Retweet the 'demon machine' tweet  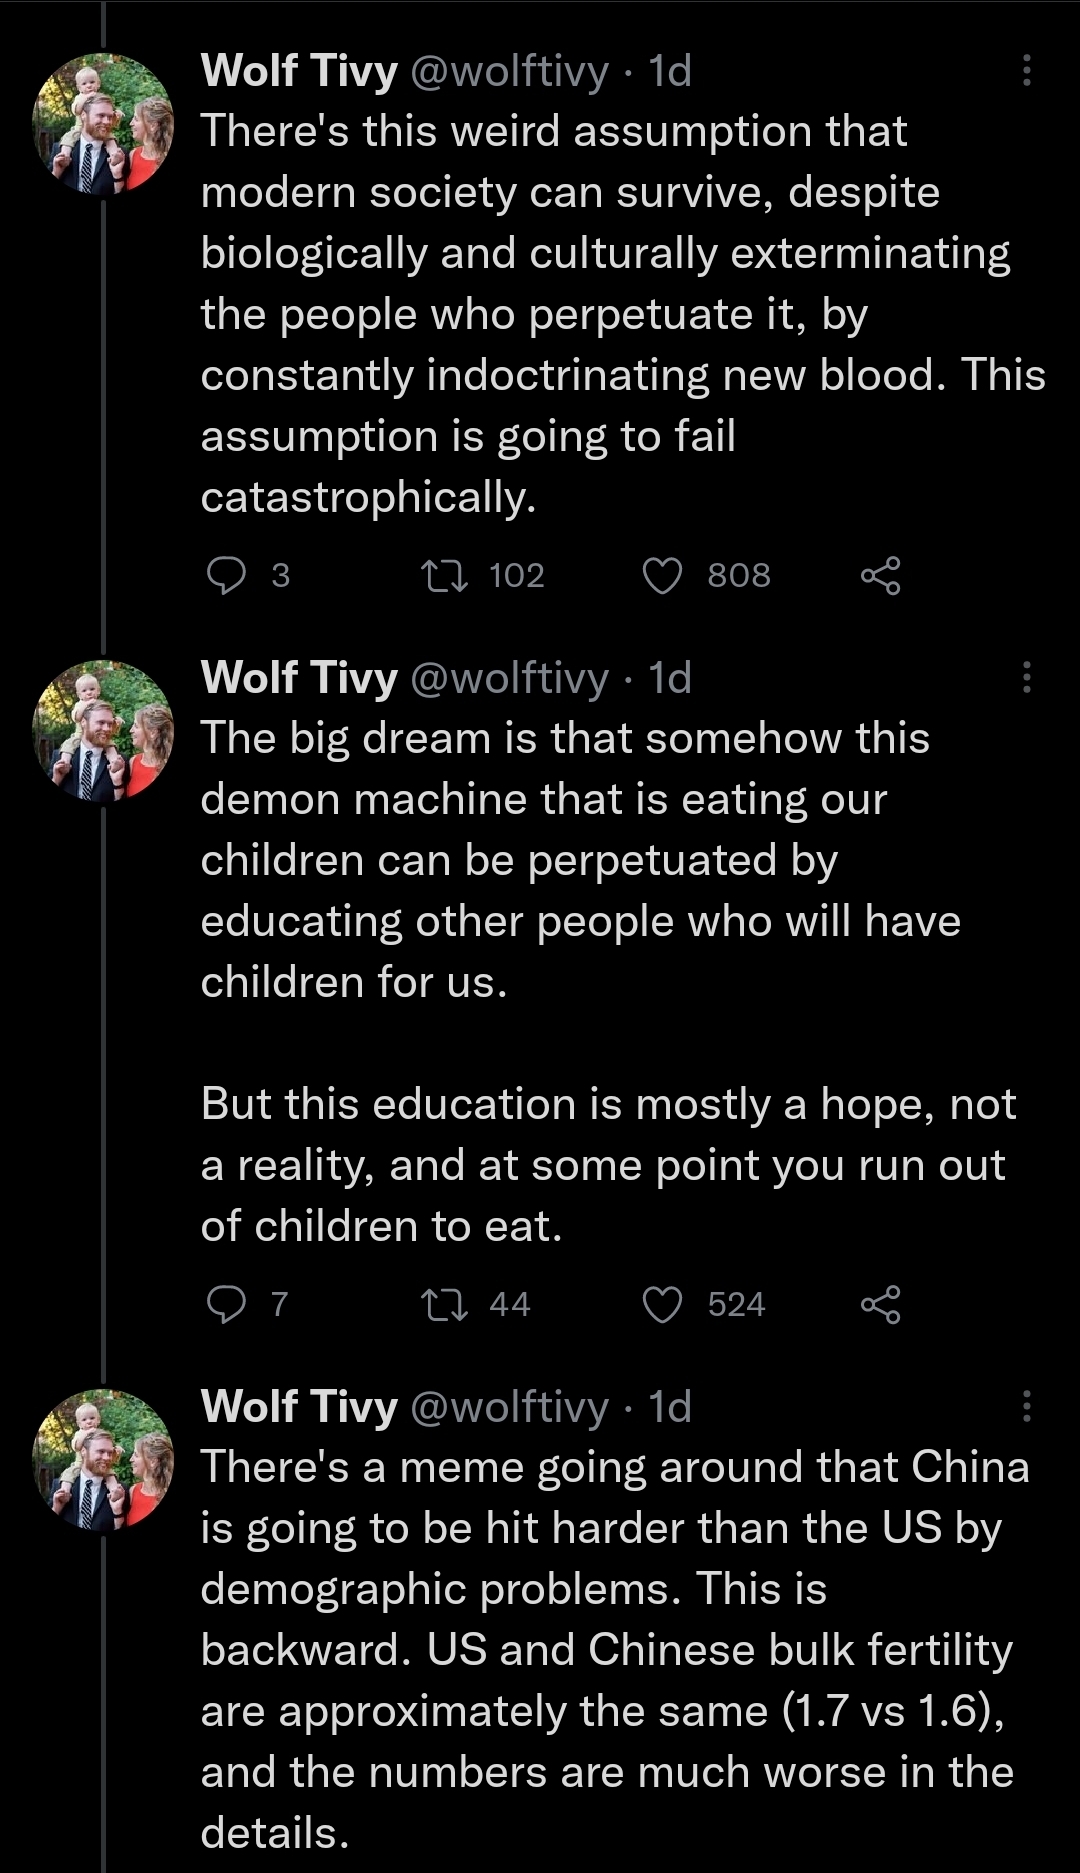(x=445, y=1304)
